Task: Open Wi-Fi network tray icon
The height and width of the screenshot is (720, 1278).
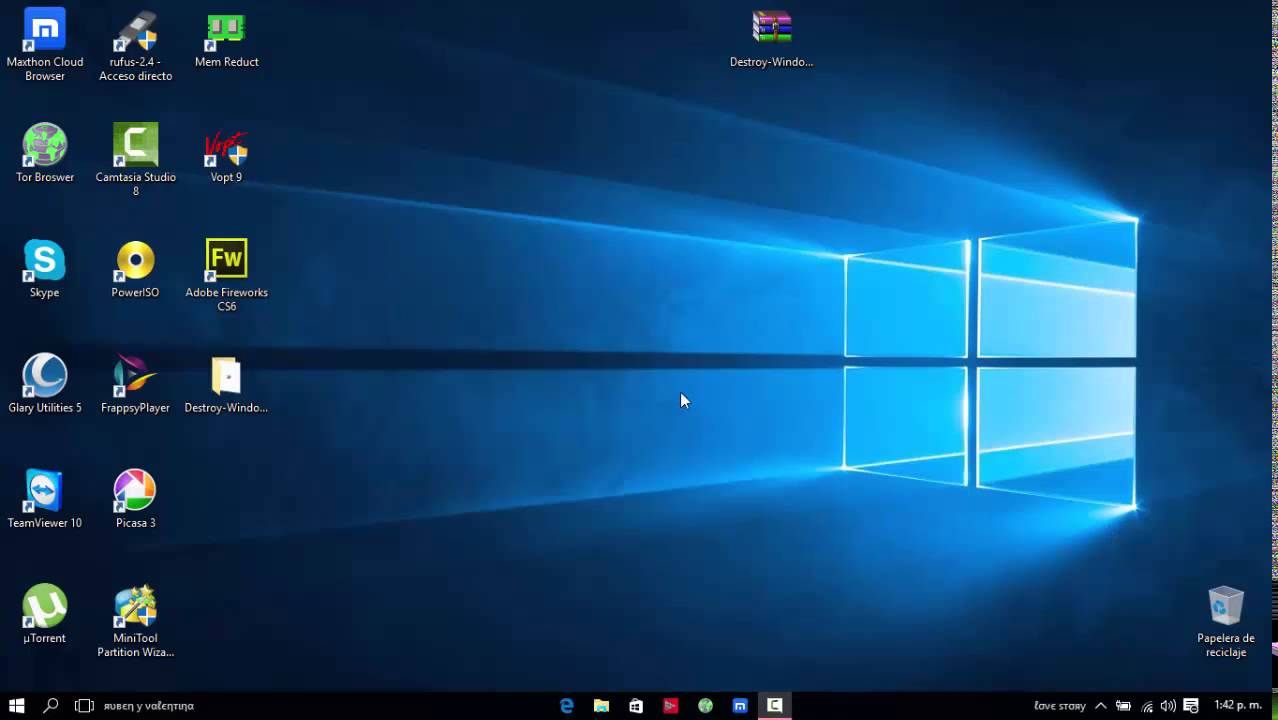Action: click(x=1146, y=705)
